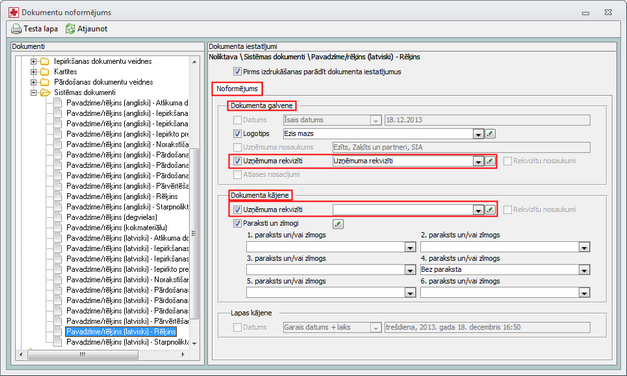Click the Testa lapa printer icon
The image size is (627, 376).
pyautogui.click(x=16, y=29)
